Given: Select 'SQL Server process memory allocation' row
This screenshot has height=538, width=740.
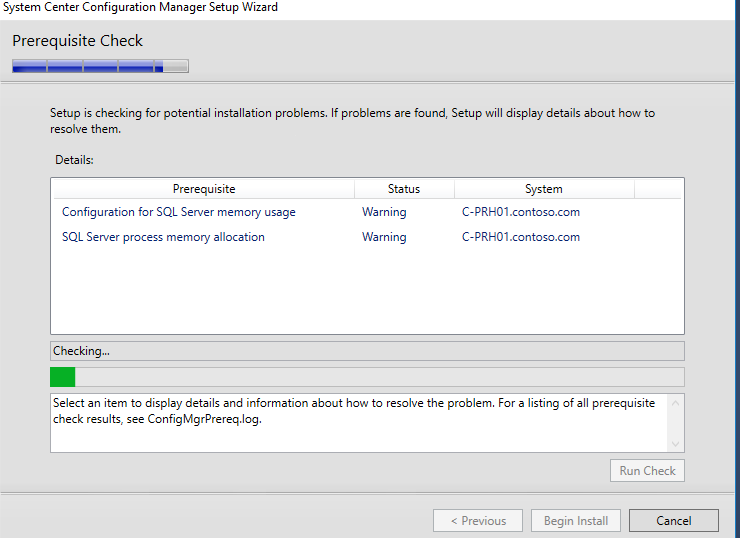Looking at the screenshot, I should tap(367, 237).
